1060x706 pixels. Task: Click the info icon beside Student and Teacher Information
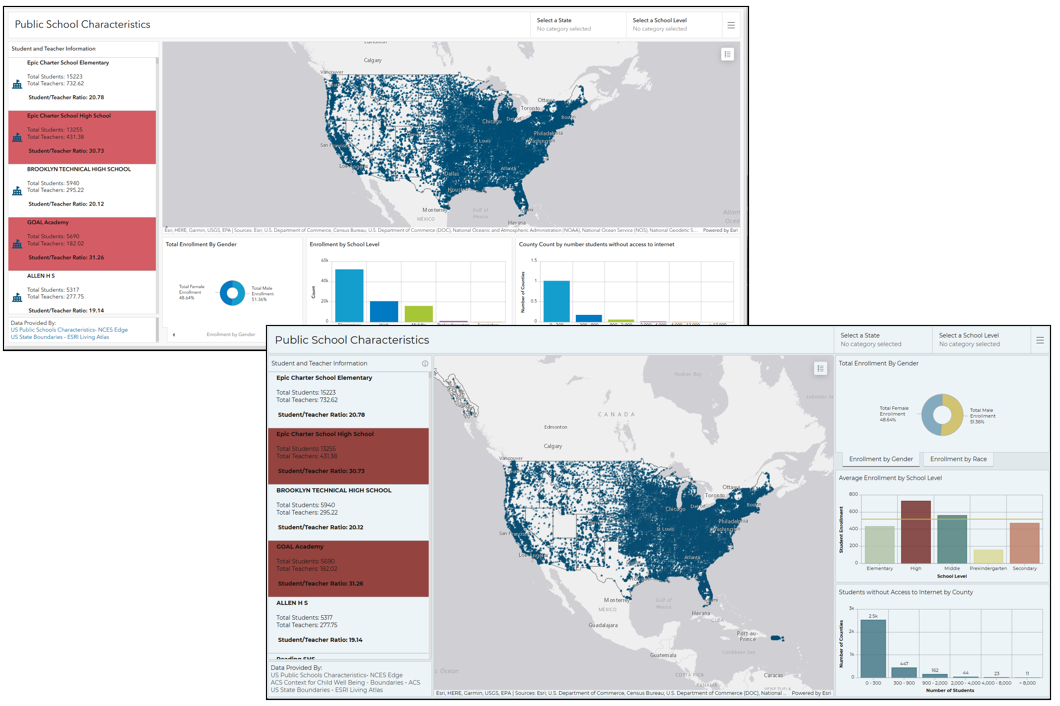click(425, 364)
